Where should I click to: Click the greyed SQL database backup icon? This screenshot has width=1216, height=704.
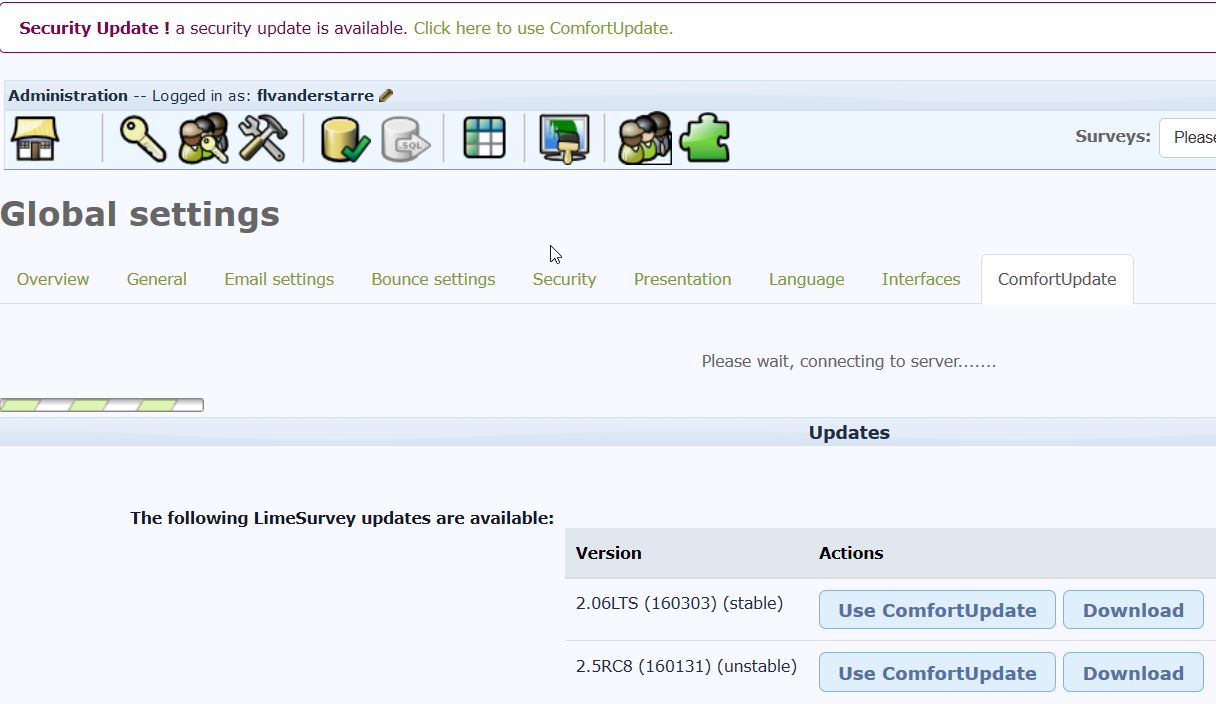[405, 138]
